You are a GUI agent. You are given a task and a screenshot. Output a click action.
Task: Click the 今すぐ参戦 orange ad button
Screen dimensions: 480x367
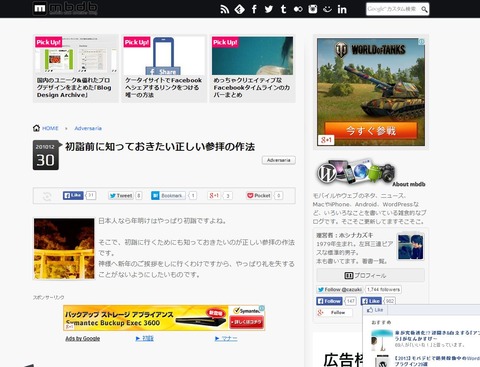click(x=371, y=130)
